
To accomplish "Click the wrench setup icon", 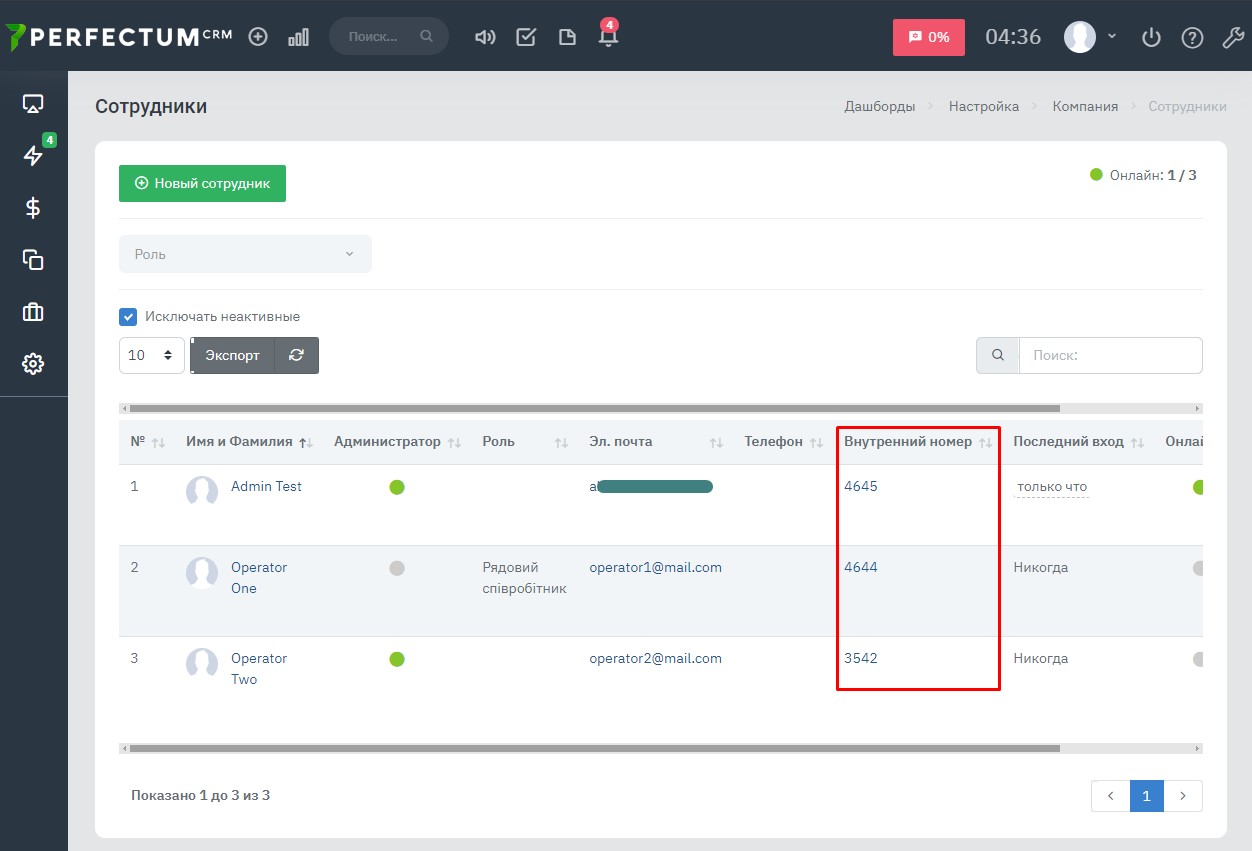I will (x=1233, y=38).
